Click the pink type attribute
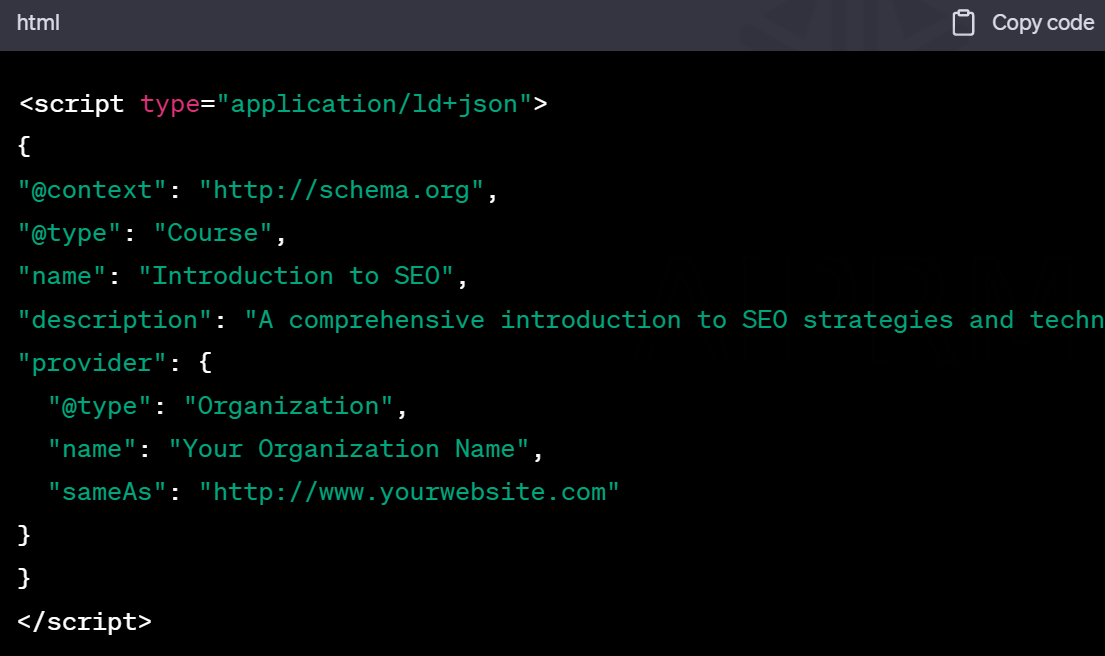Image resolution: width=1105 pixels, height=656 pixels. click(170, 104)
